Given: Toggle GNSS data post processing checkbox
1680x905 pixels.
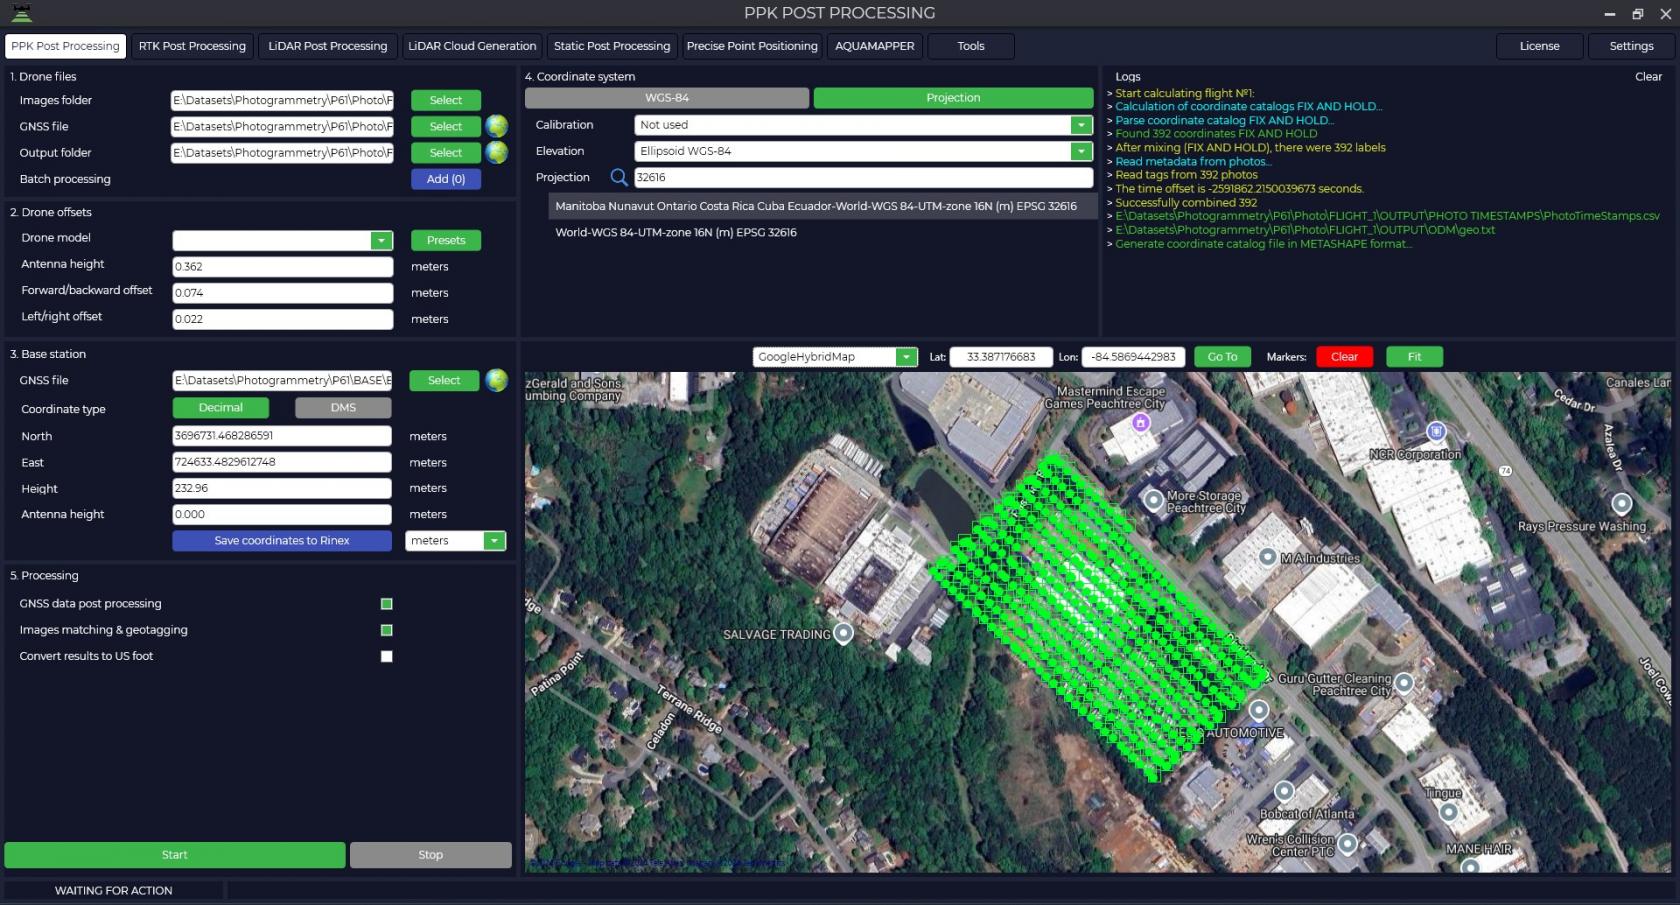Looking at the screenshot, I should click(387, 604).
